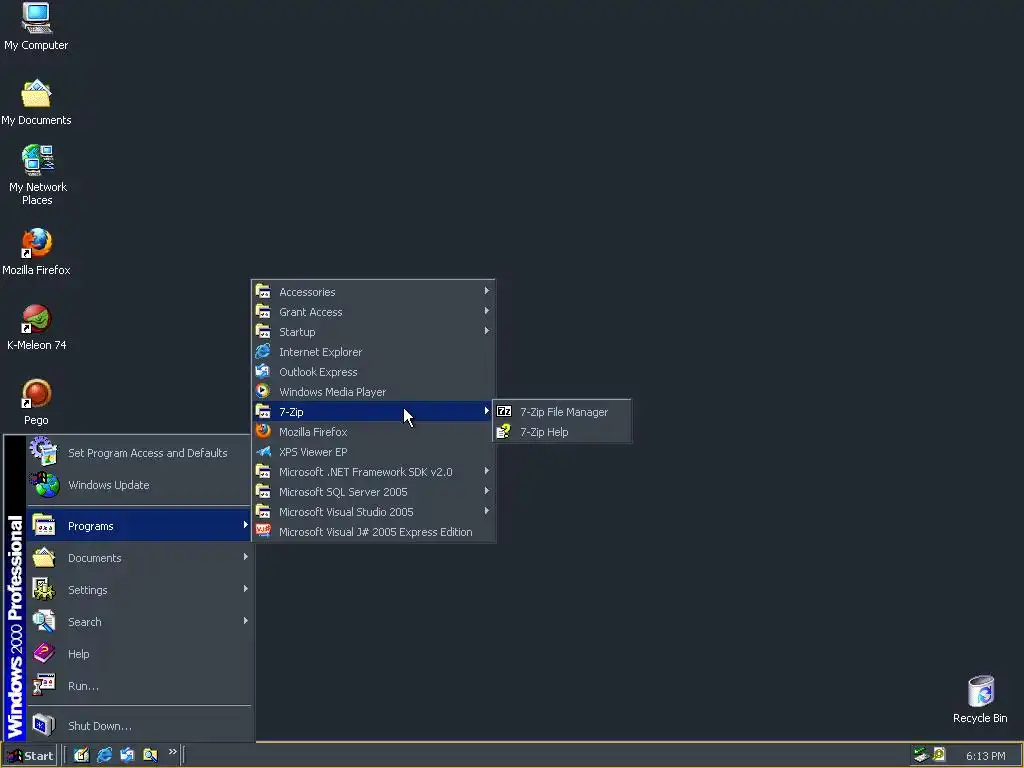Open the 7-Zip File Manager entry
The image size is (1024, 768).
click(562, 411)
